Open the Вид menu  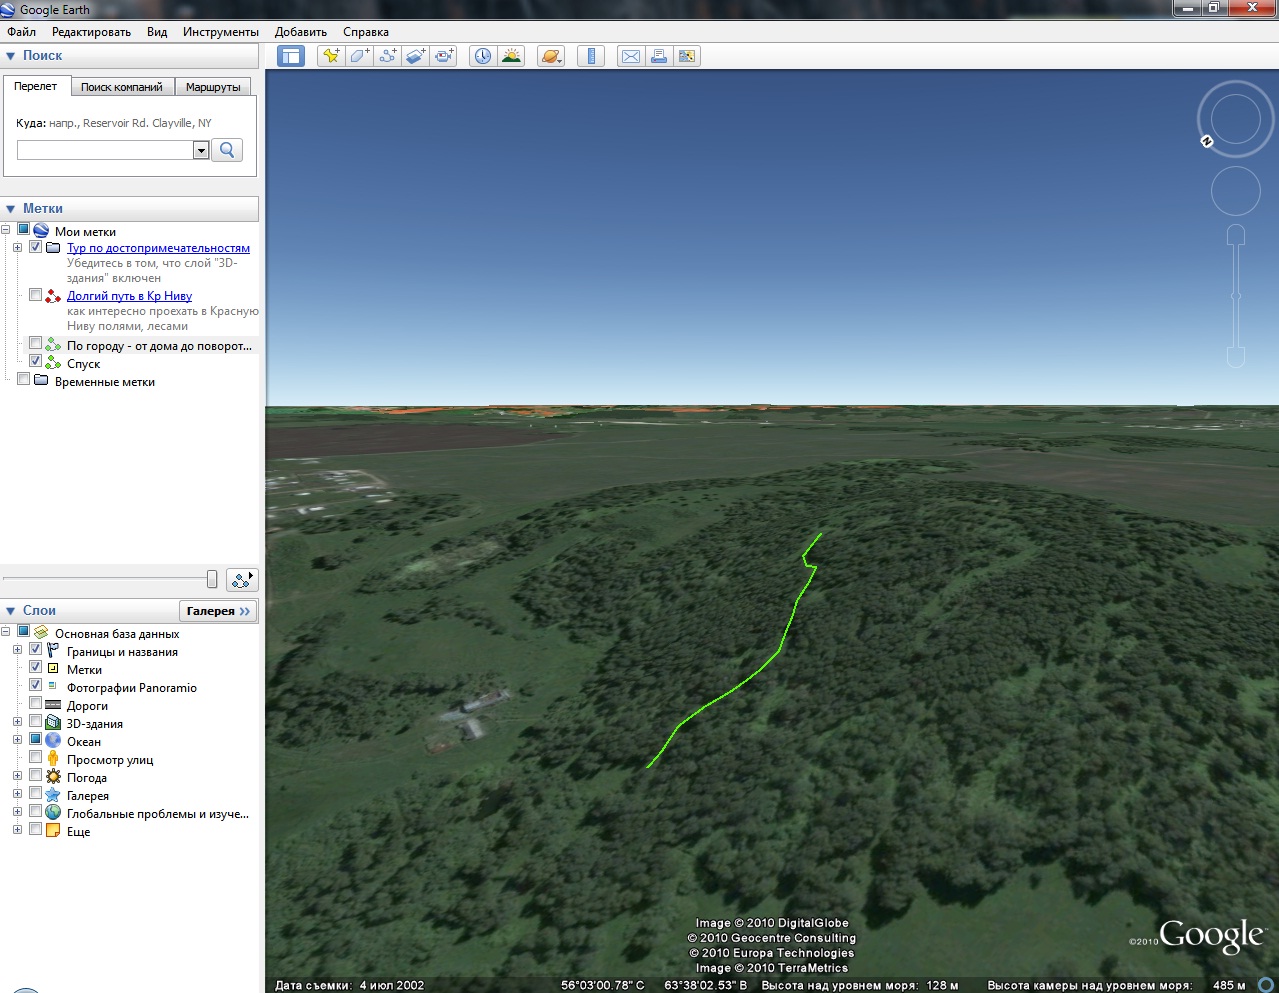click(x=157, y=32)
